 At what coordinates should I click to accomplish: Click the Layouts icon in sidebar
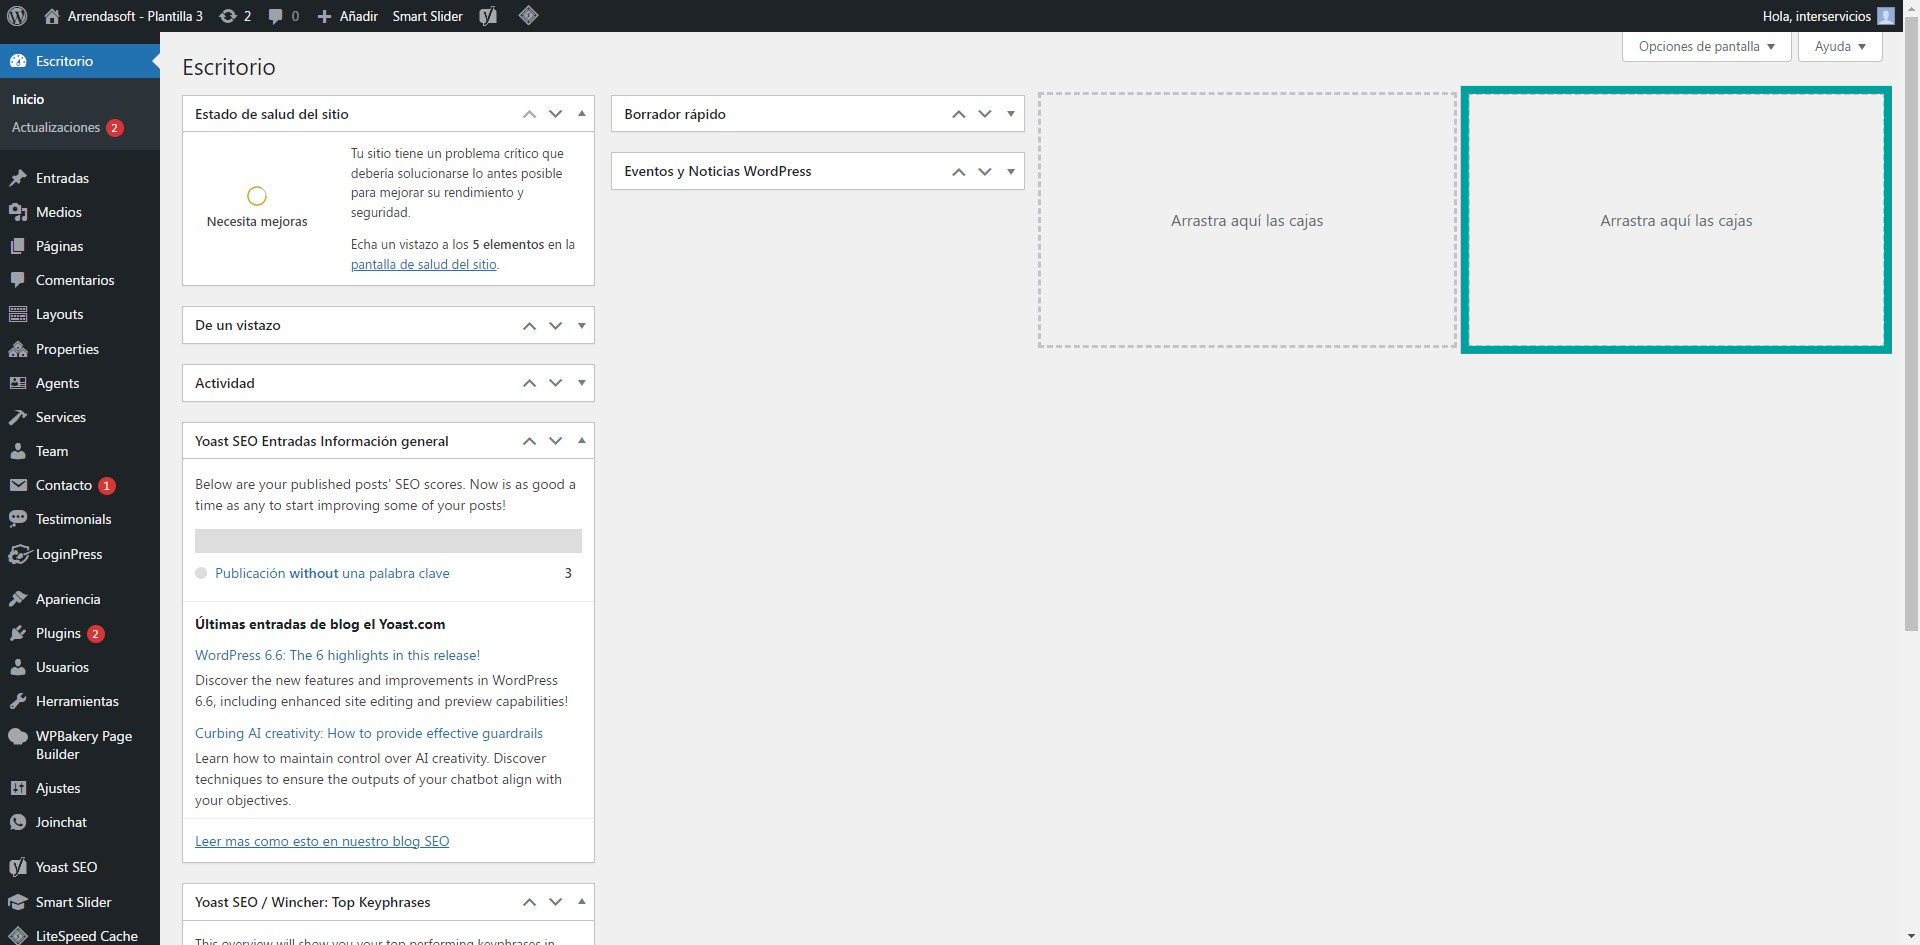[18, 314]
